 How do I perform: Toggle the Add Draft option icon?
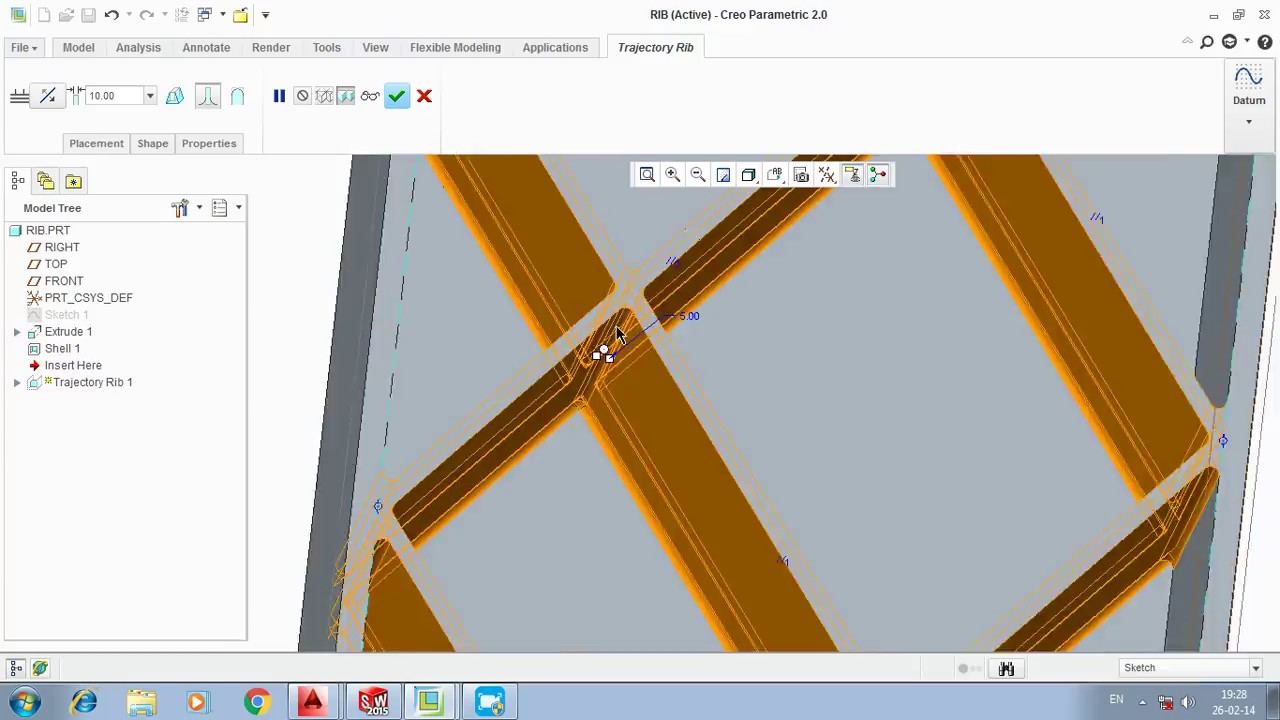(x=175, y=96)
